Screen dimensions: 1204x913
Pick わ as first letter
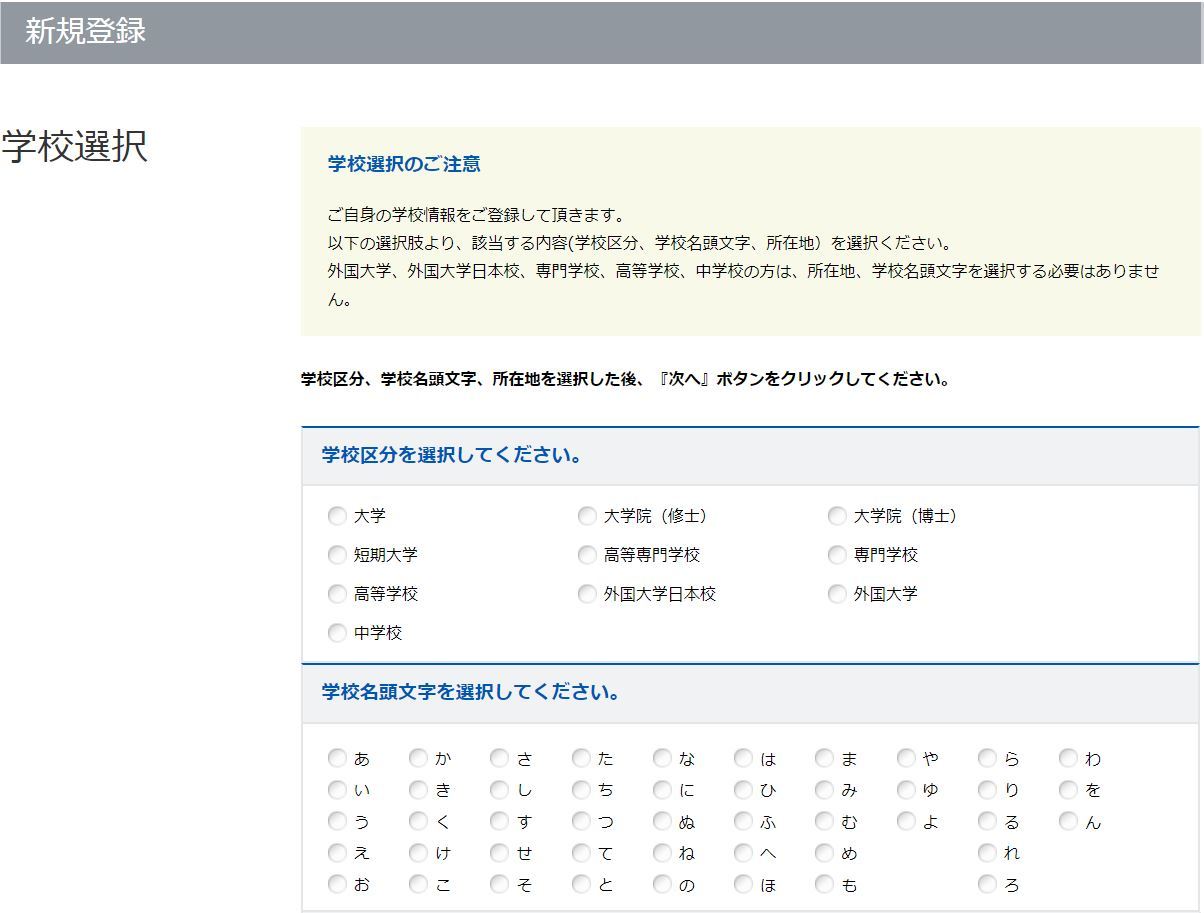(x=1069, y=758)
